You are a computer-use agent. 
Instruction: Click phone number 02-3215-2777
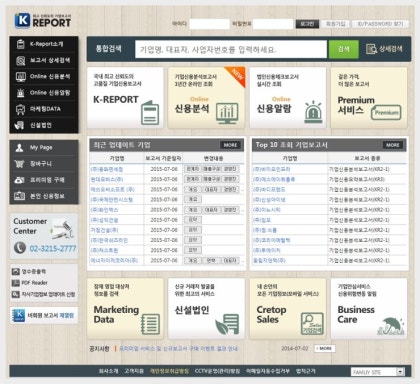[x=53, y=249]
